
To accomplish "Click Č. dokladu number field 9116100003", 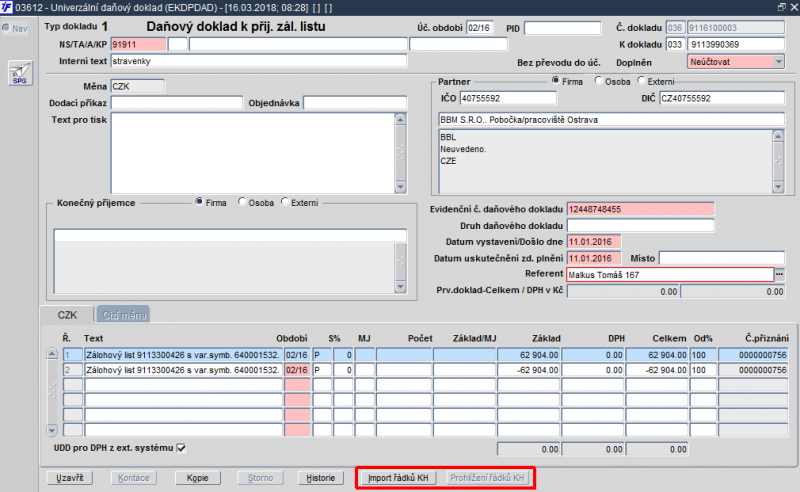I will pos(736,28).
